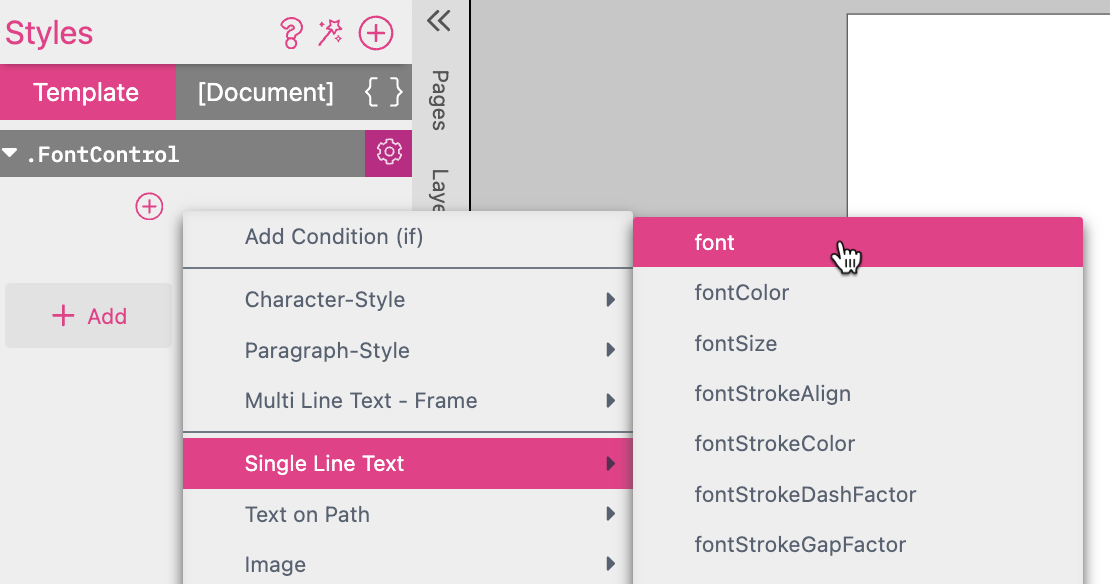Screen dimensions: 1110x584
Task: Choose fontColor from the submenu
Action: click(740, 292)
